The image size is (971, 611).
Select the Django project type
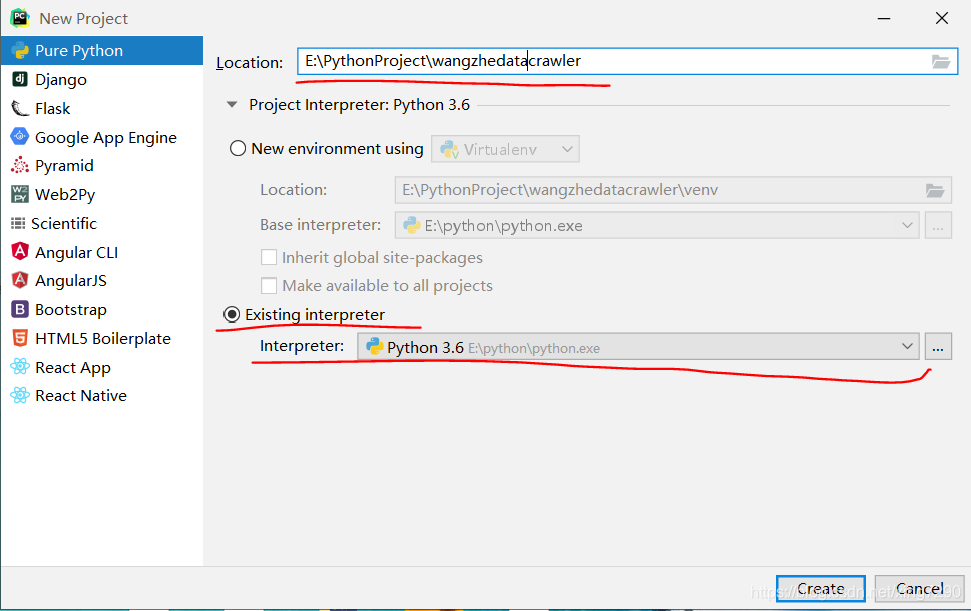tap(102, 79)
